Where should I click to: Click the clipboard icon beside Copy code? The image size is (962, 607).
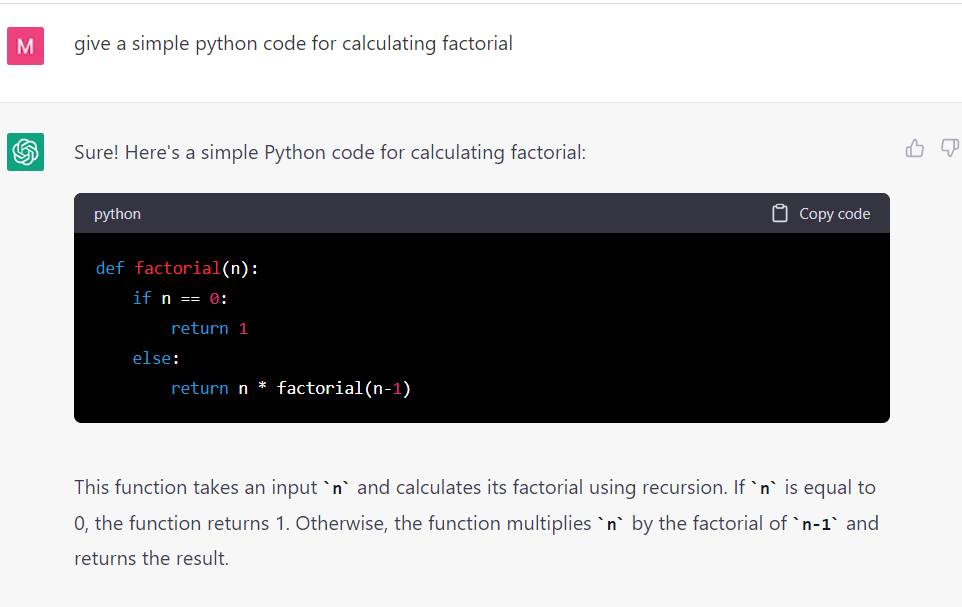coord(780,213)
